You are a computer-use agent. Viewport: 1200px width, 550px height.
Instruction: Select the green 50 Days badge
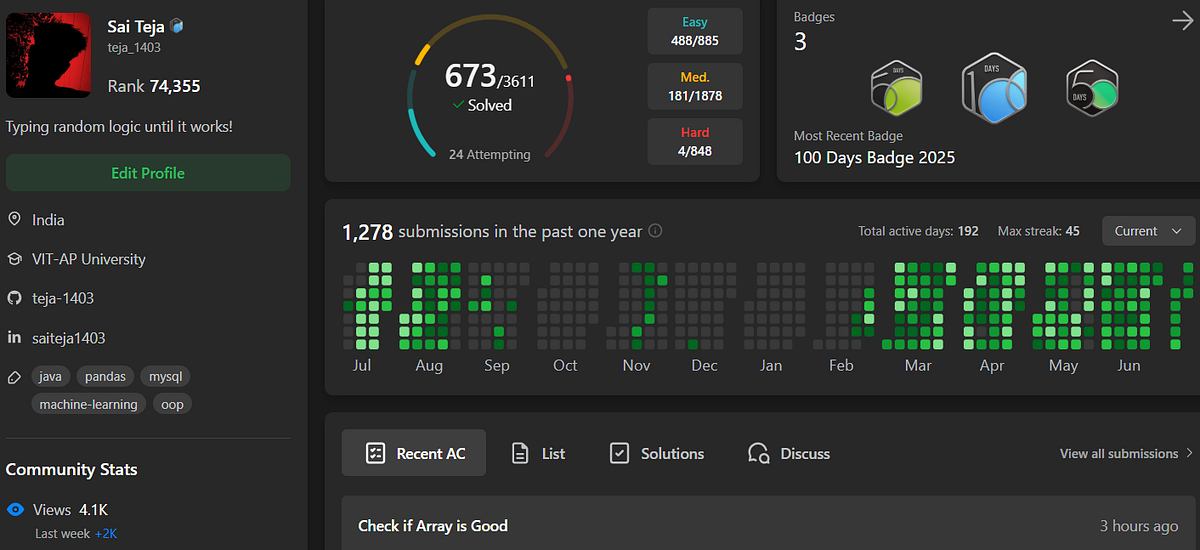point(1092,90)
